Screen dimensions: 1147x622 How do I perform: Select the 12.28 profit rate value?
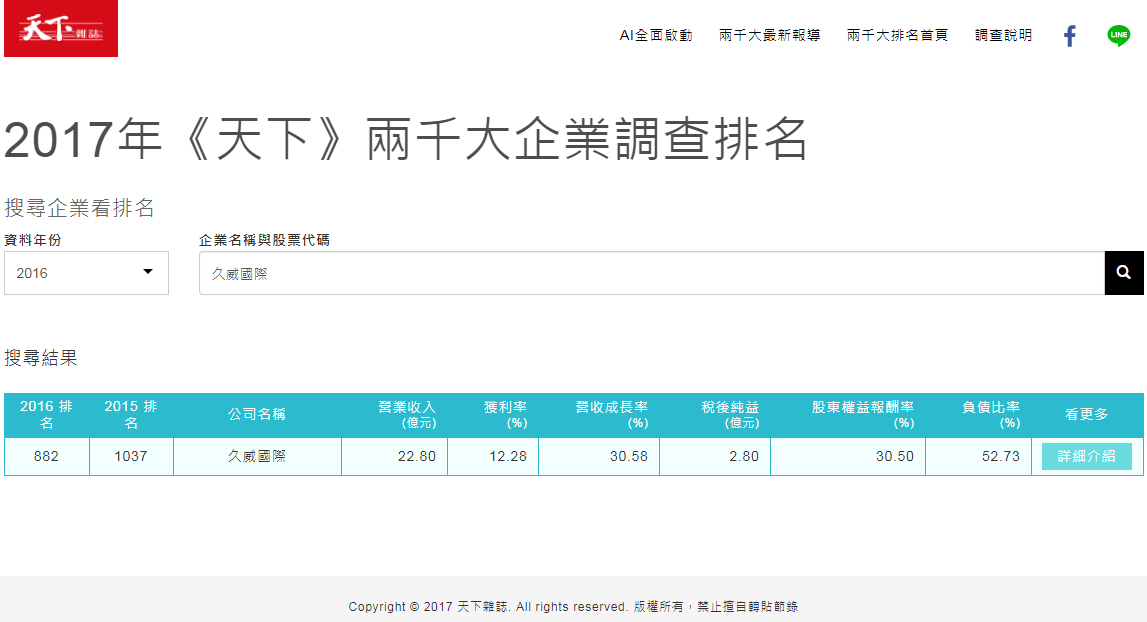[x=508, y=456]
